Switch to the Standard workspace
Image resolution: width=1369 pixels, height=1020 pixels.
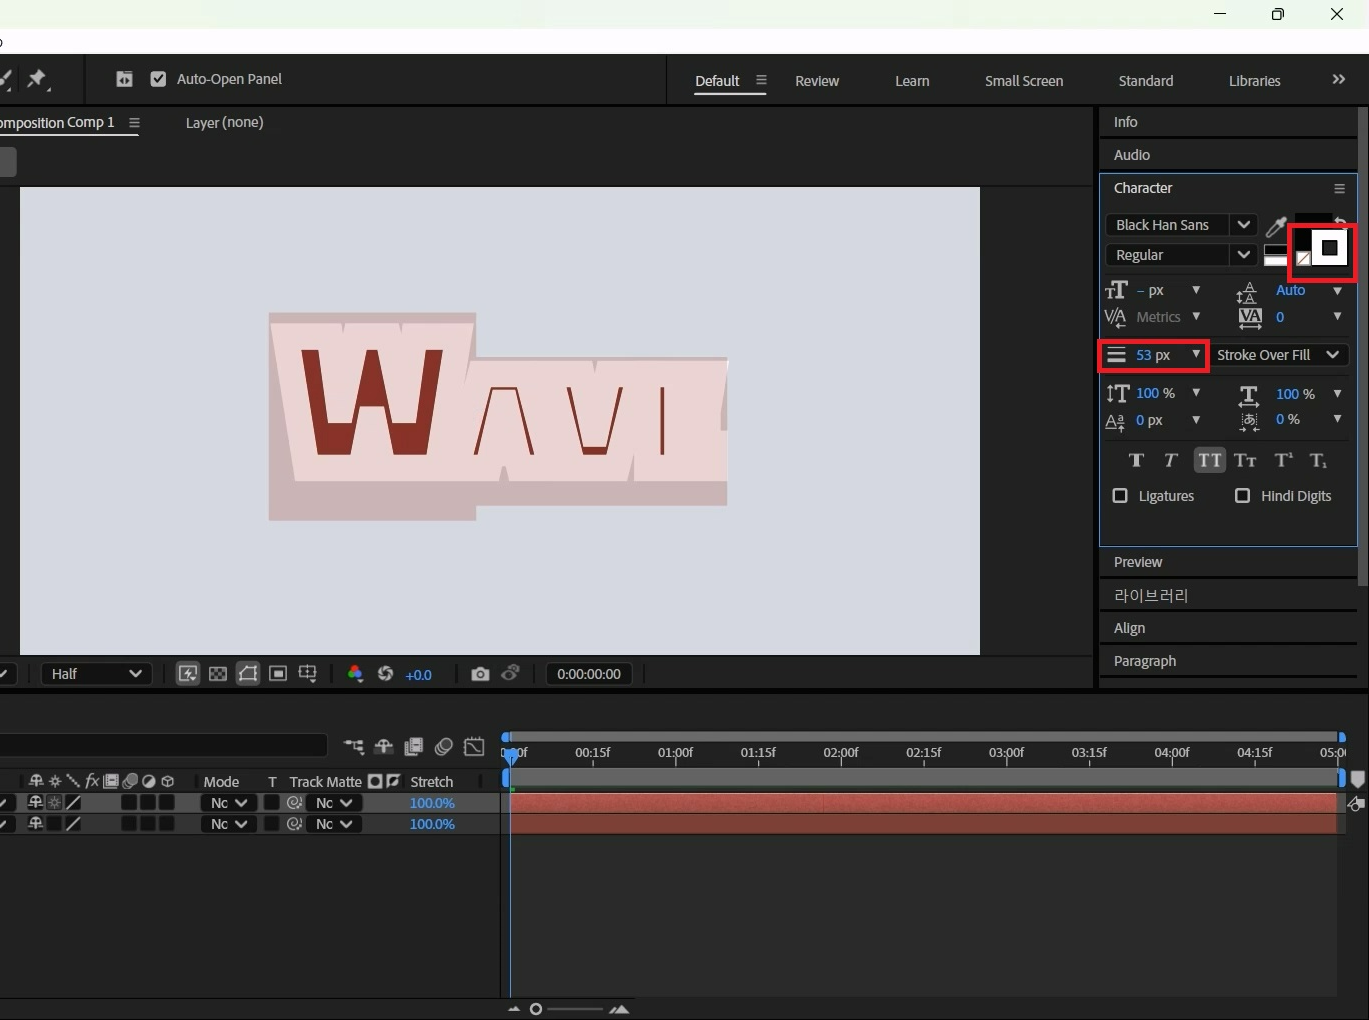click(1146, 81)
